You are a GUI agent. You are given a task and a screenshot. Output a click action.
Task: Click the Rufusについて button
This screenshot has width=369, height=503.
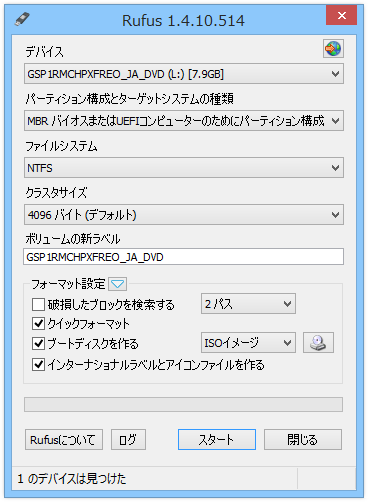(x=64, y=440)
